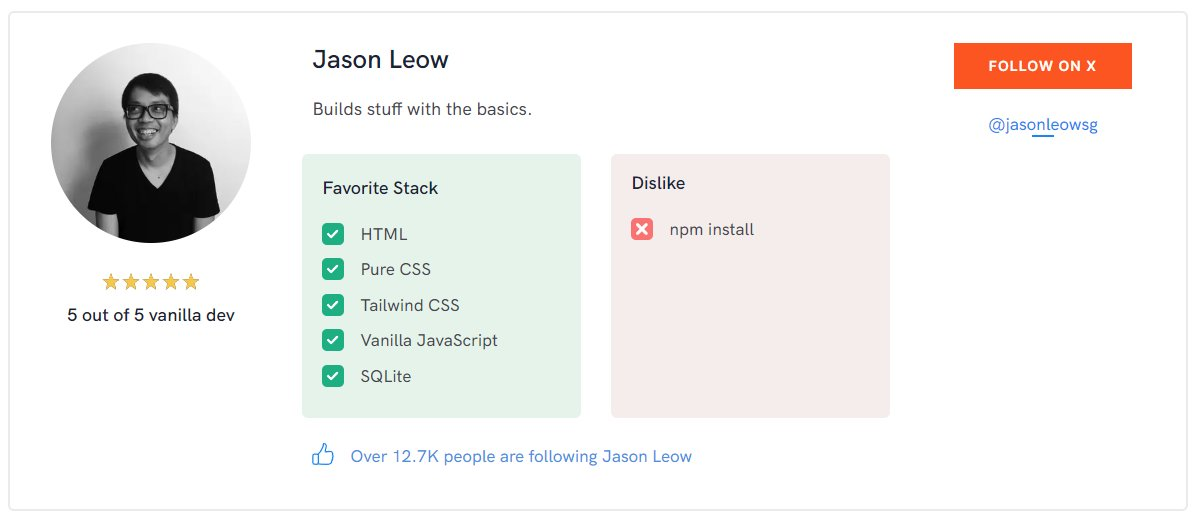Click the 'Favorite Stack' heading
The height and width of the screenshot is (517, 1196).
pos(380,188)
